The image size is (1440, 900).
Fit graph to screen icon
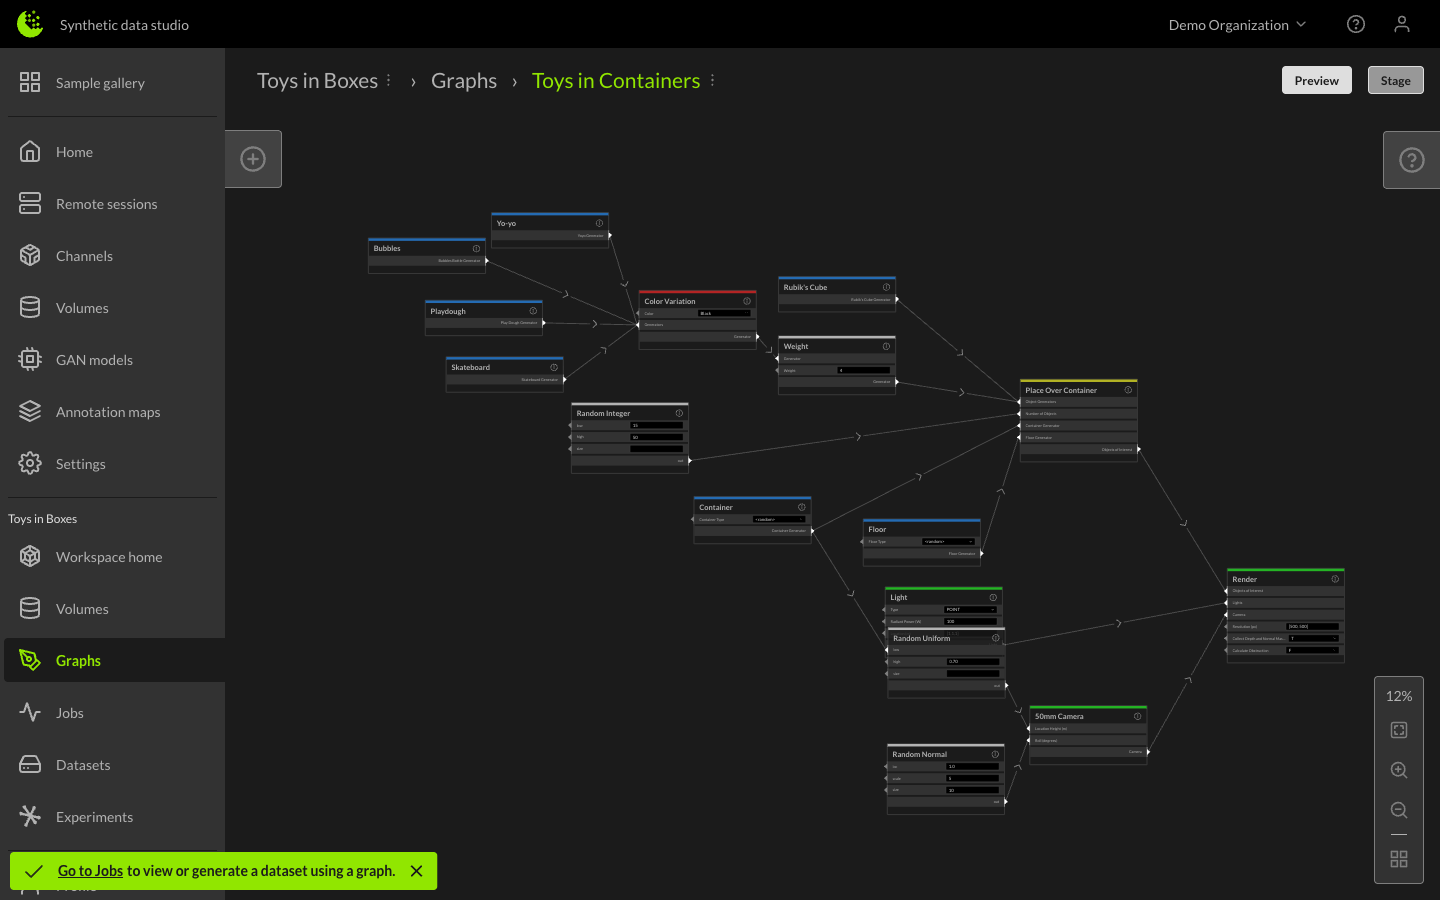pos(1399,730)
